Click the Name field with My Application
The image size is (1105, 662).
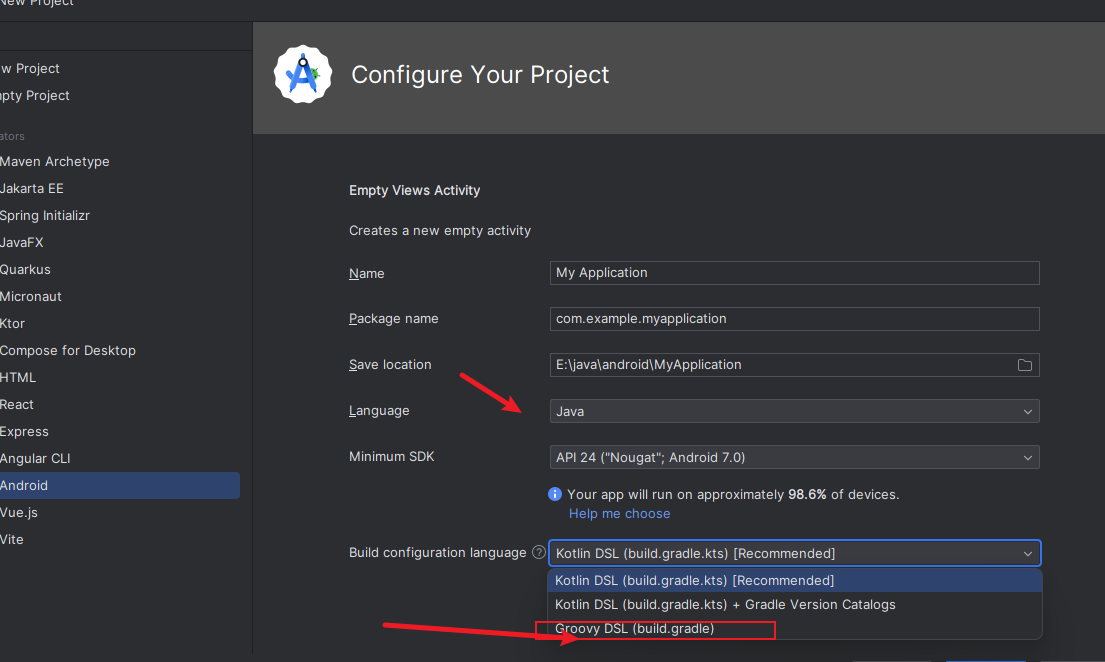point(794,273)
